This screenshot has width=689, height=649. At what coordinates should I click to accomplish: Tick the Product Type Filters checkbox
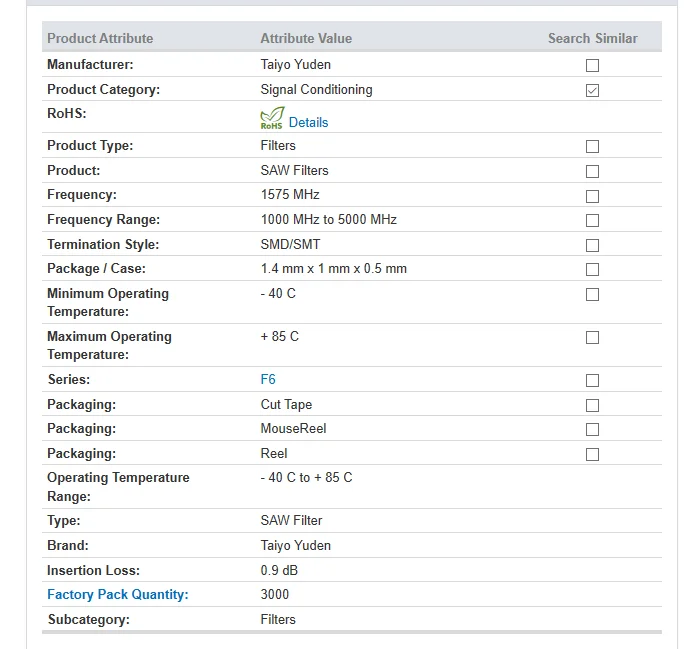(592, 146)
